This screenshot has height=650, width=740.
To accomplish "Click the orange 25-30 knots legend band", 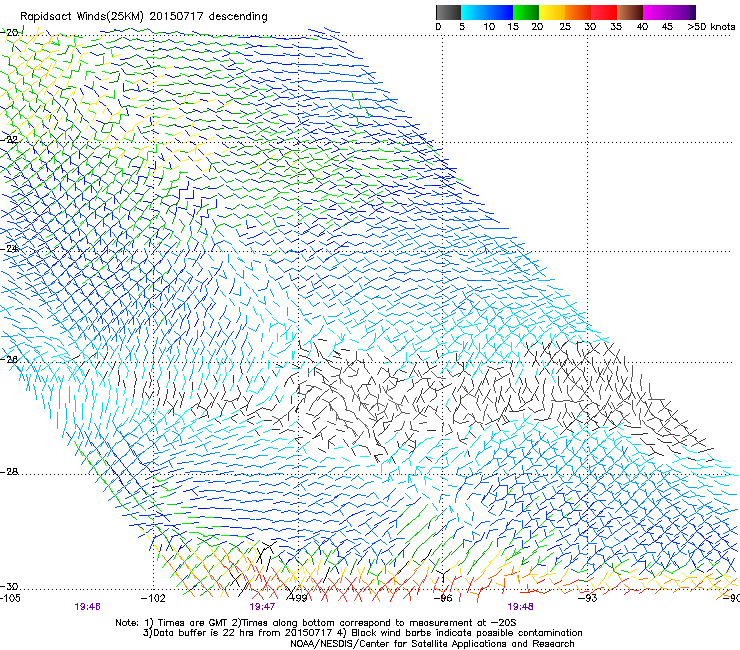I will coord(578,12).
